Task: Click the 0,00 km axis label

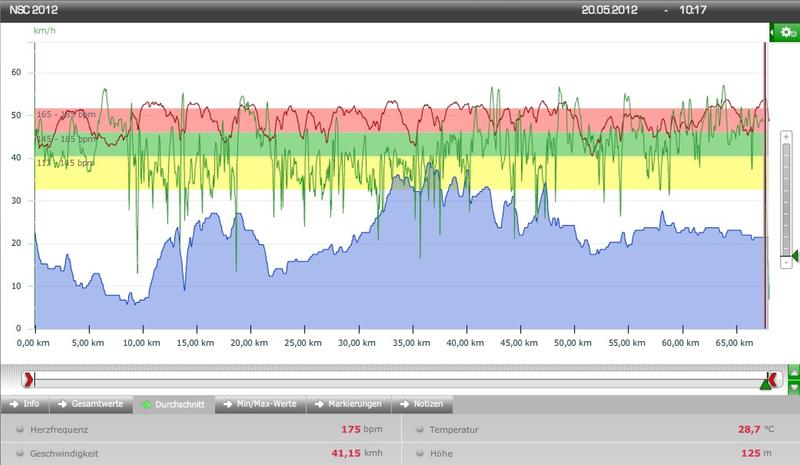Action: pos(33,343)
